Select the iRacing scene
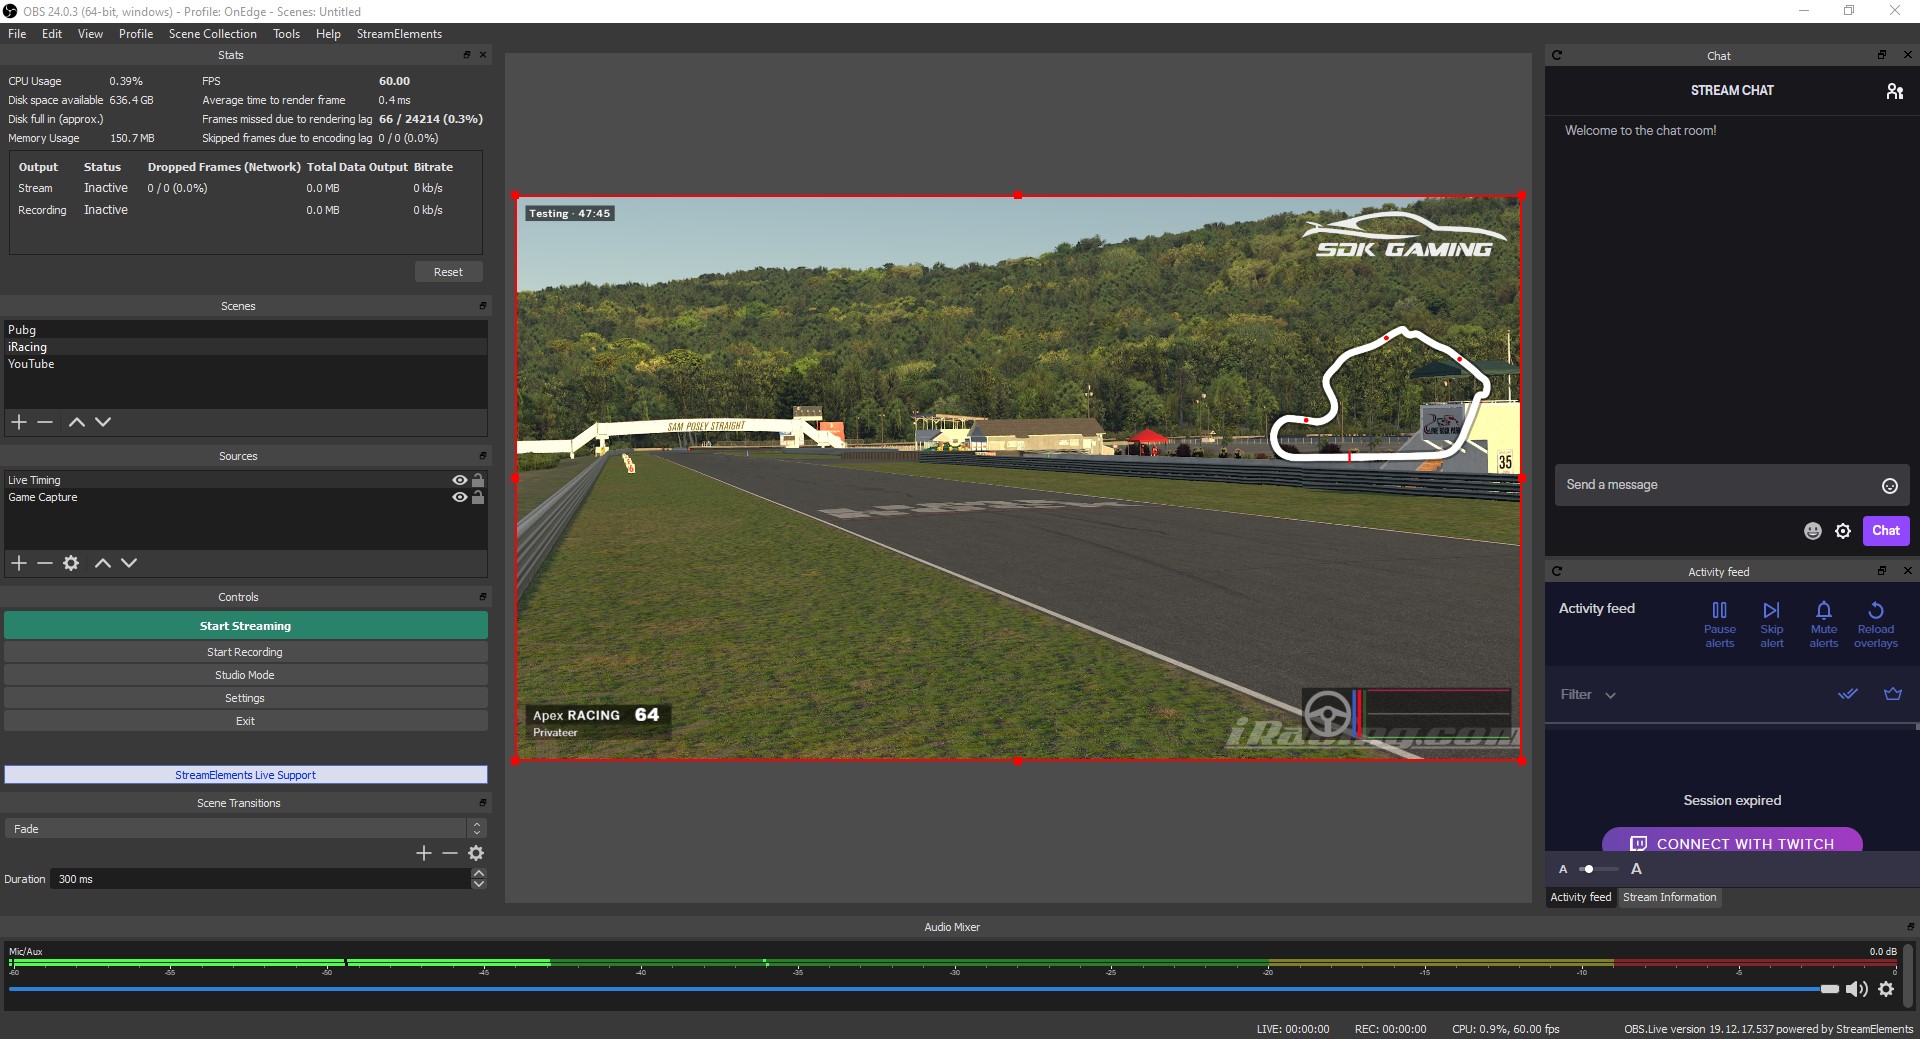The image size is (1920, 1039). click(245, 347)
